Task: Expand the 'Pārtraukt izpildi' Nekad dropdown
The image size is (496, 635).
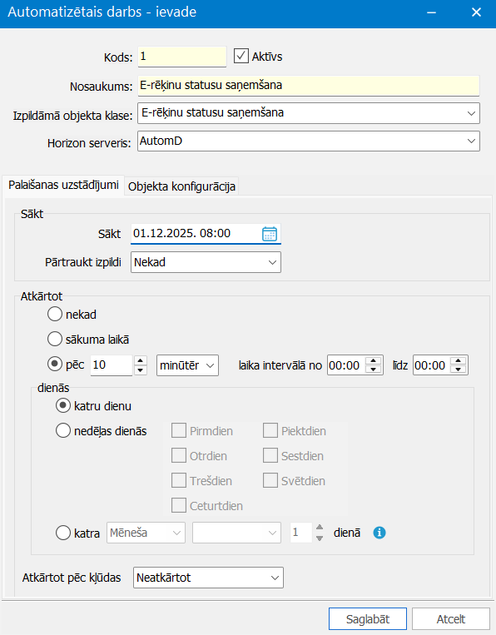Action: tap(206, 262)
